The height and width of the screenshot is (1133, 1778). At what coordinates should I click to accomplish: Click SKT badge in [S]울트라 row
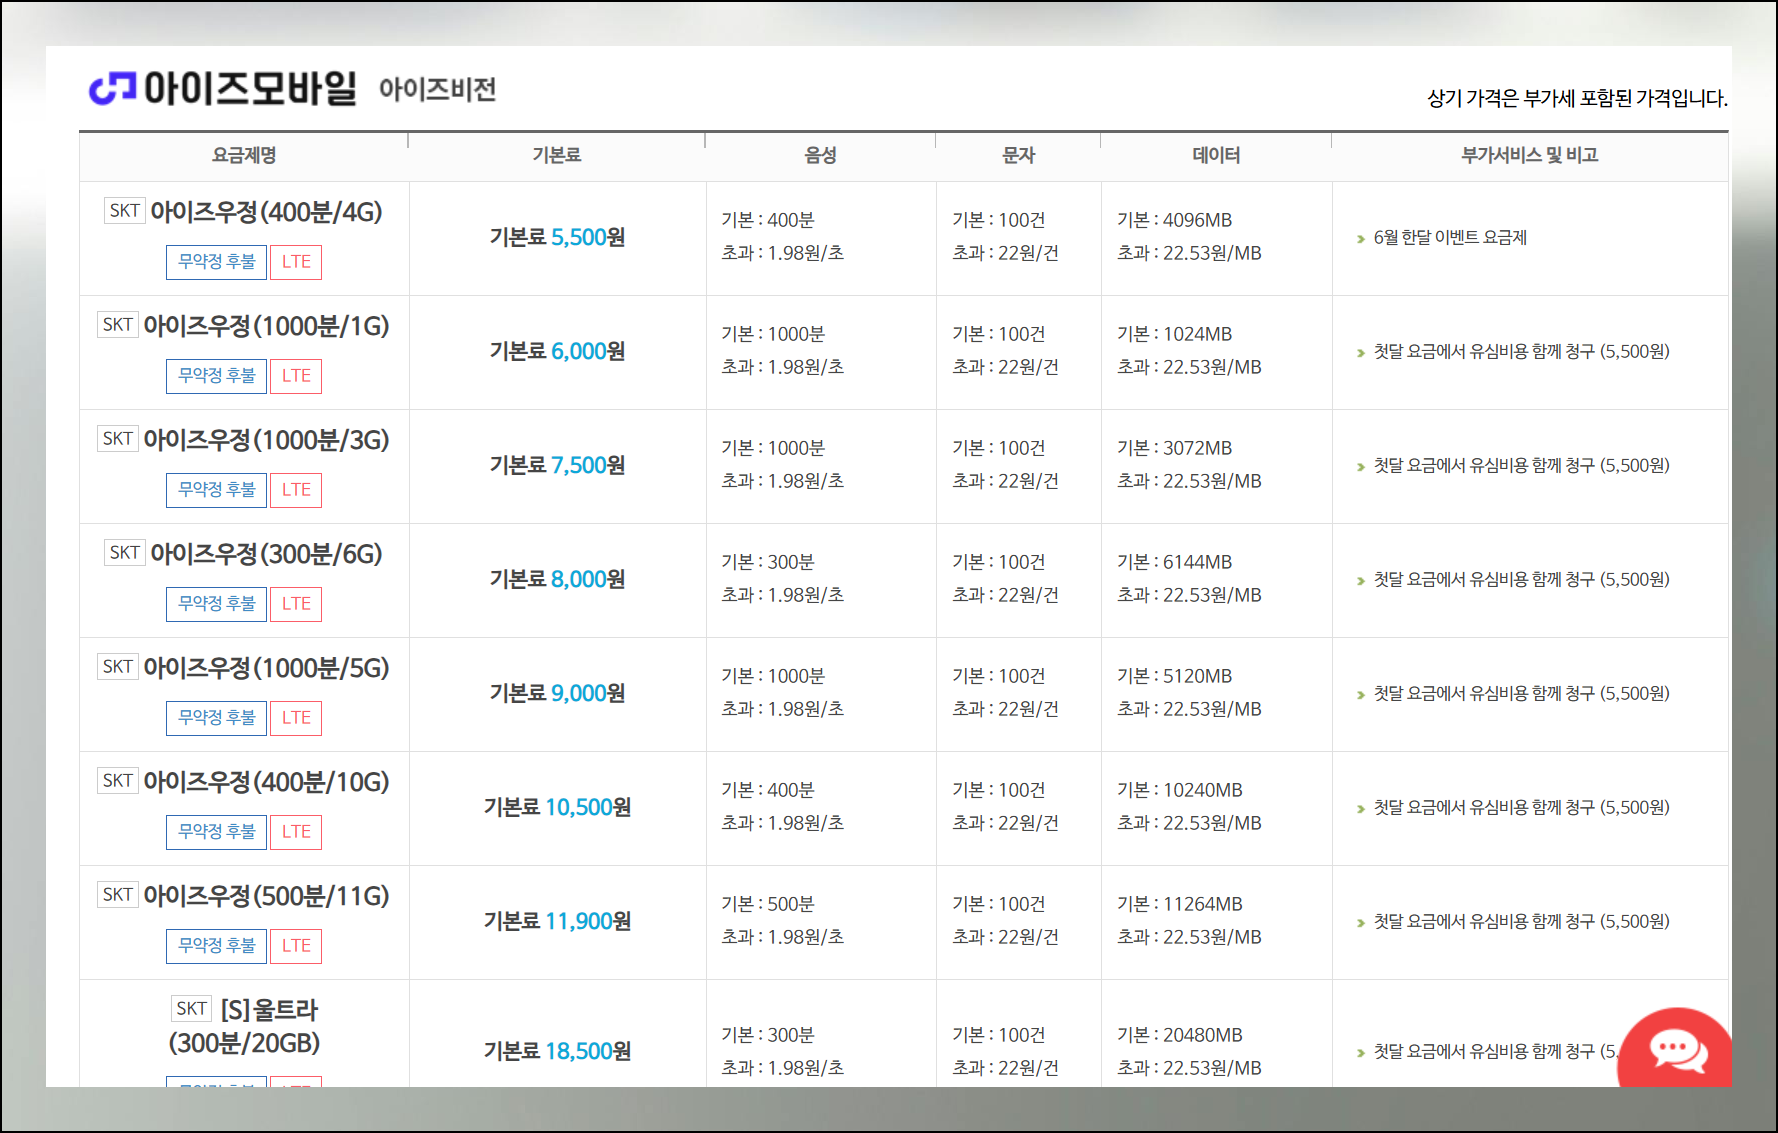[191, 1009]
